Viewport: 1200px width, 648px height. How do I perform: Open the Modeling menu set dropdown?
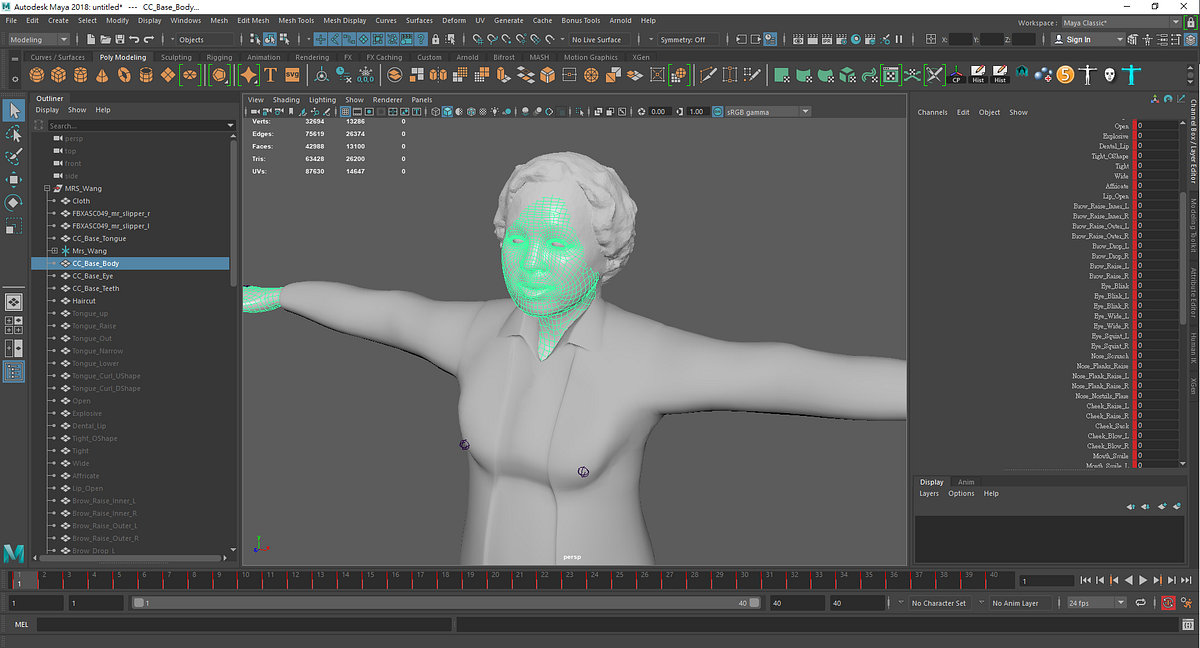(38, 39)
